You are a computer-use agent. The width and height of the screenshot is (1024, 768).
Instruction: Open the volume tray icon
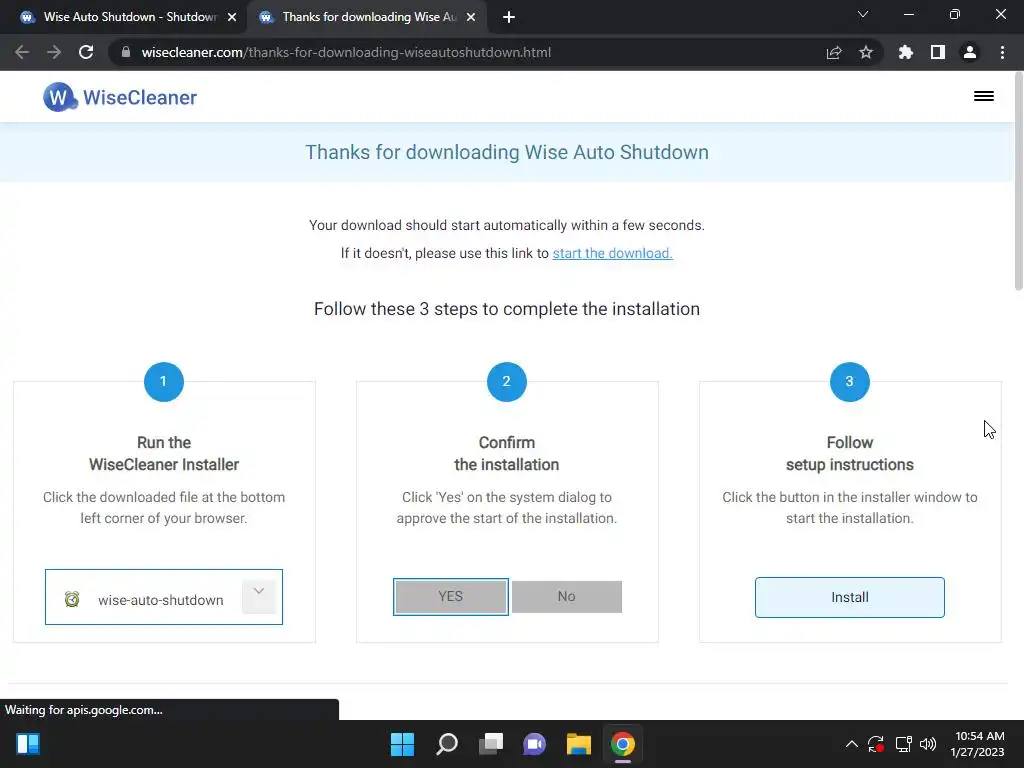[927, 744]
